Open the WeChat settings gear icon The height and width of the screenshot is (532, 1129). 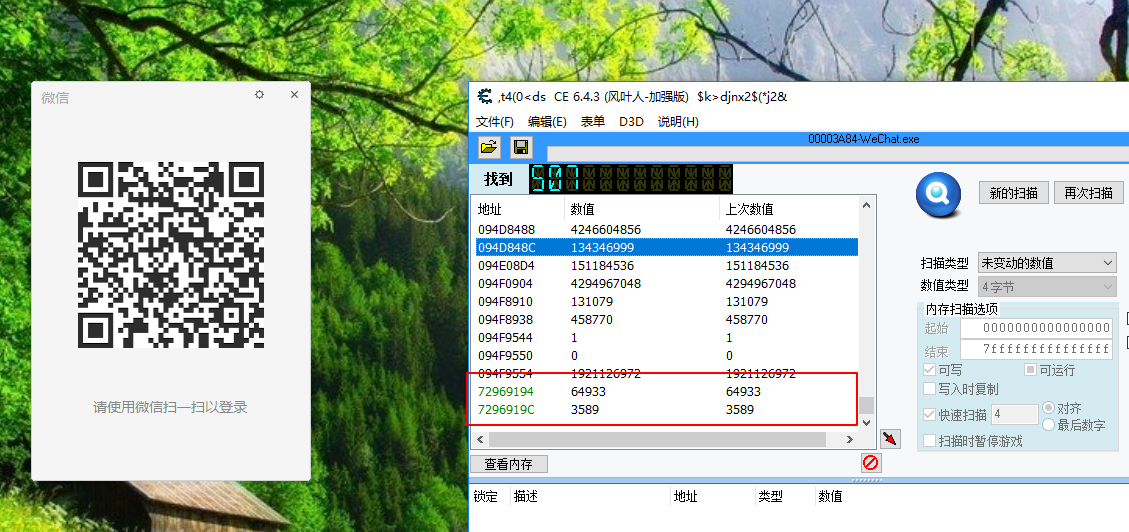(x=260, y=94)
